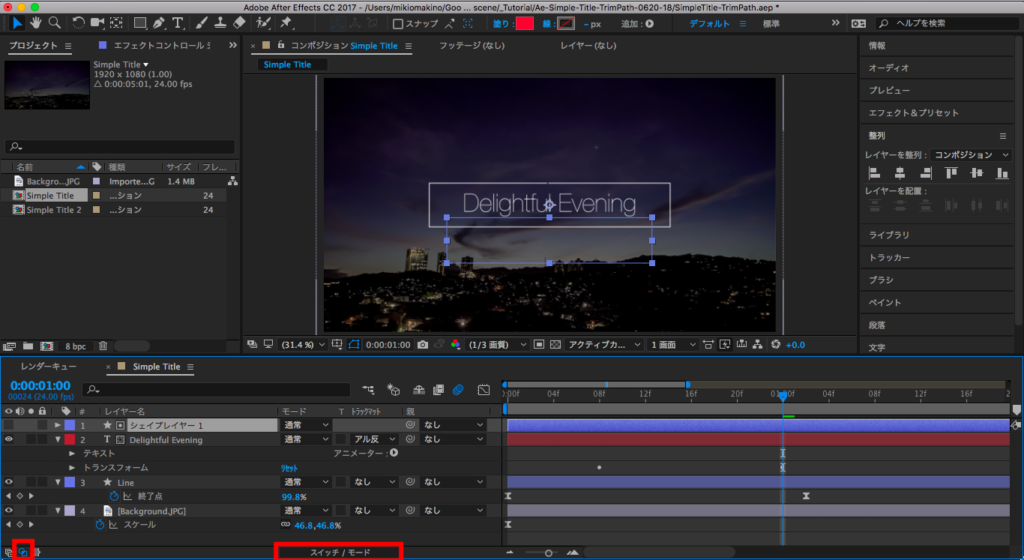This screenshot has width=1024, height=560.
Task: Tick the スナップ checkbox
Action: pos(398,23)
